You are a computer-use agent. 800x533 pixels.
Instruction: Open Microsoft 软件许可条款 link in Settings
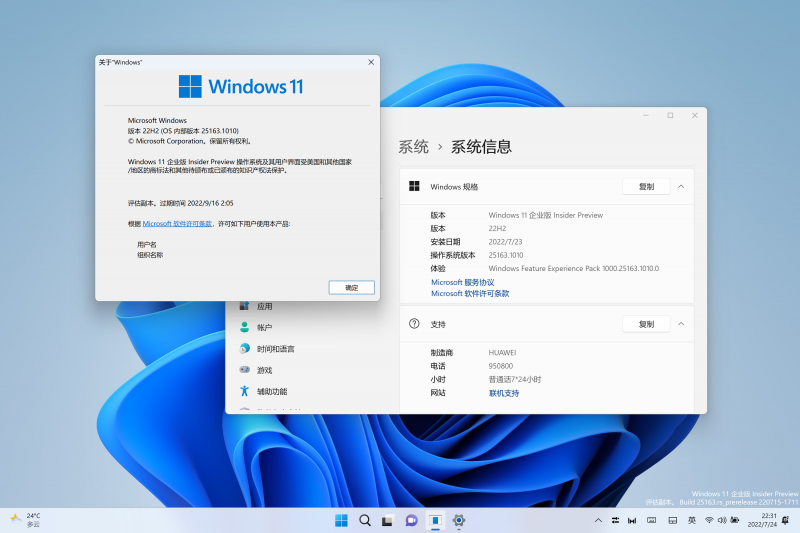[x=470, y=293]
